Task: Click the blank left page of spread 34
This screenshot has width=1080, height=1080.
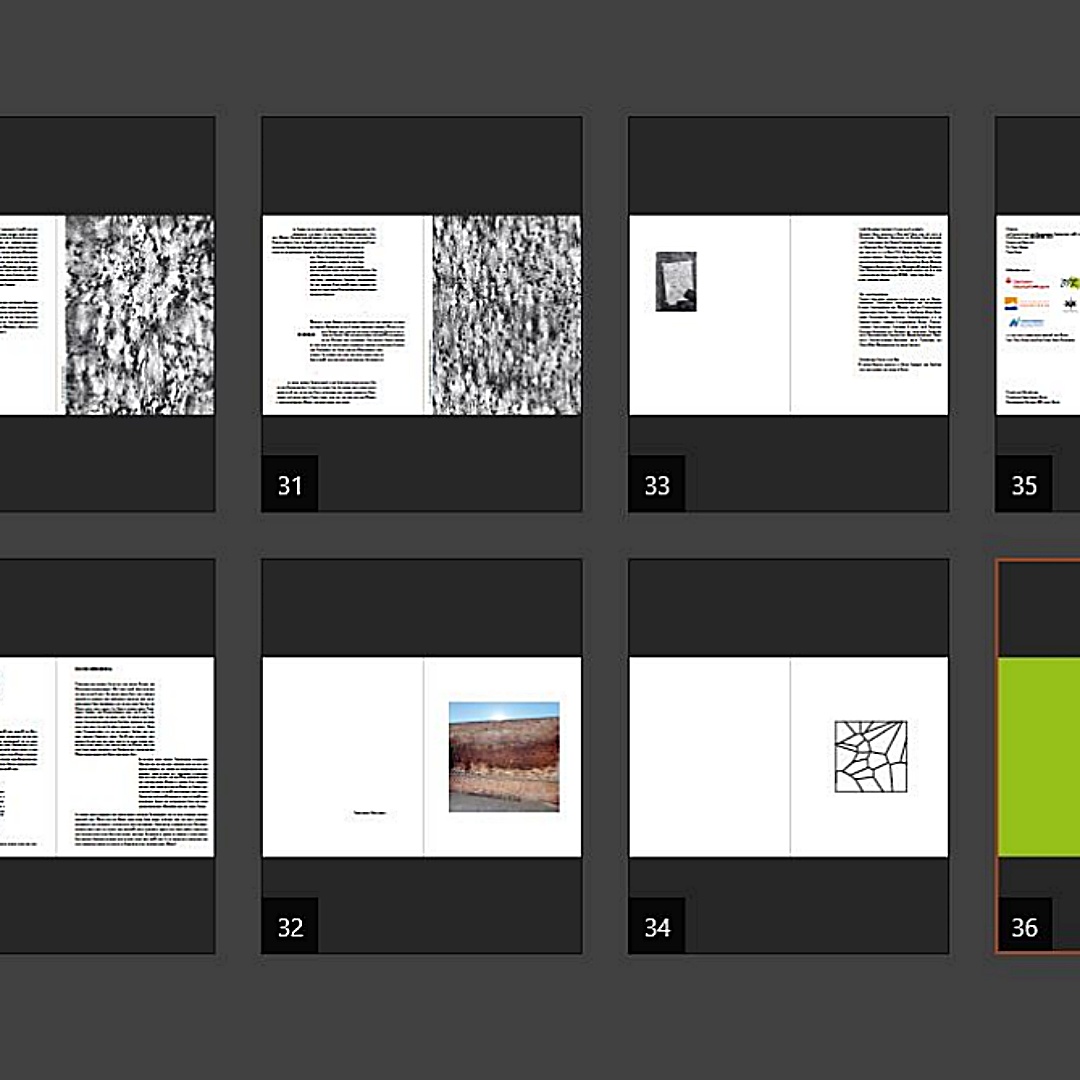Action: click(709, 756)
